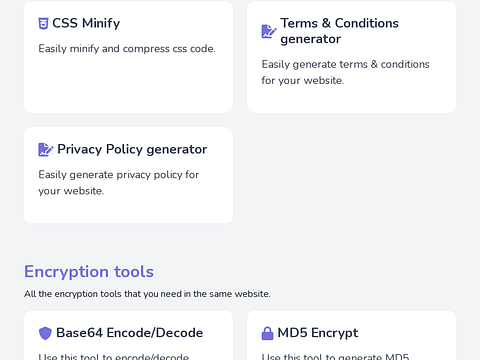Click 'Easily generate privacy policy' description text
The image size is (480, 360).
tap(118, 183)
